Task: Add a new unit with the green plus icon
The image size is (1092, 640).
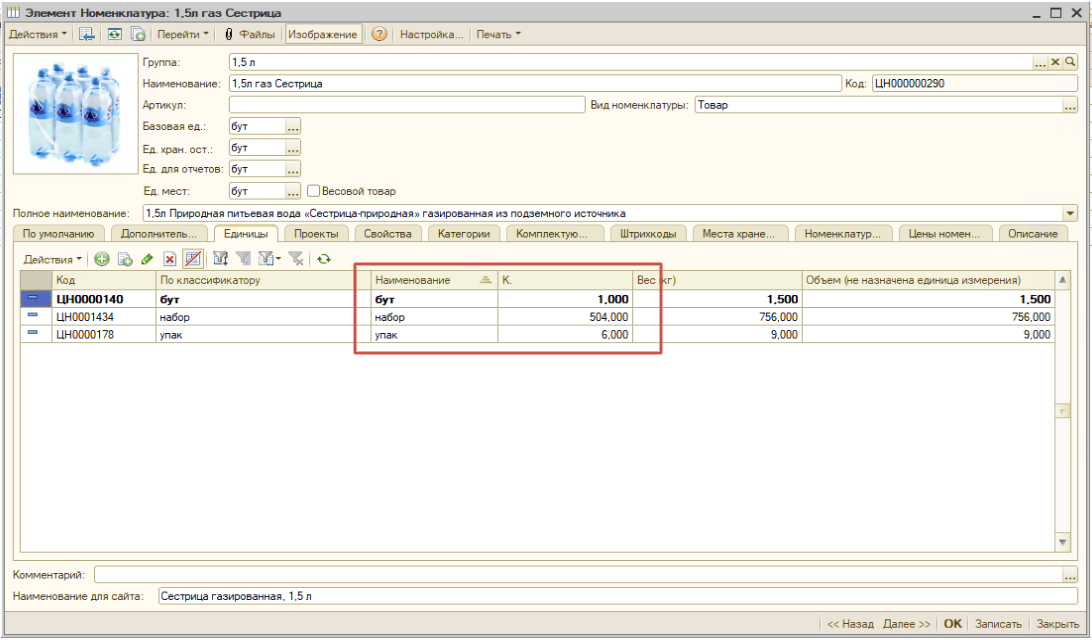Action: tap(102, 259)
